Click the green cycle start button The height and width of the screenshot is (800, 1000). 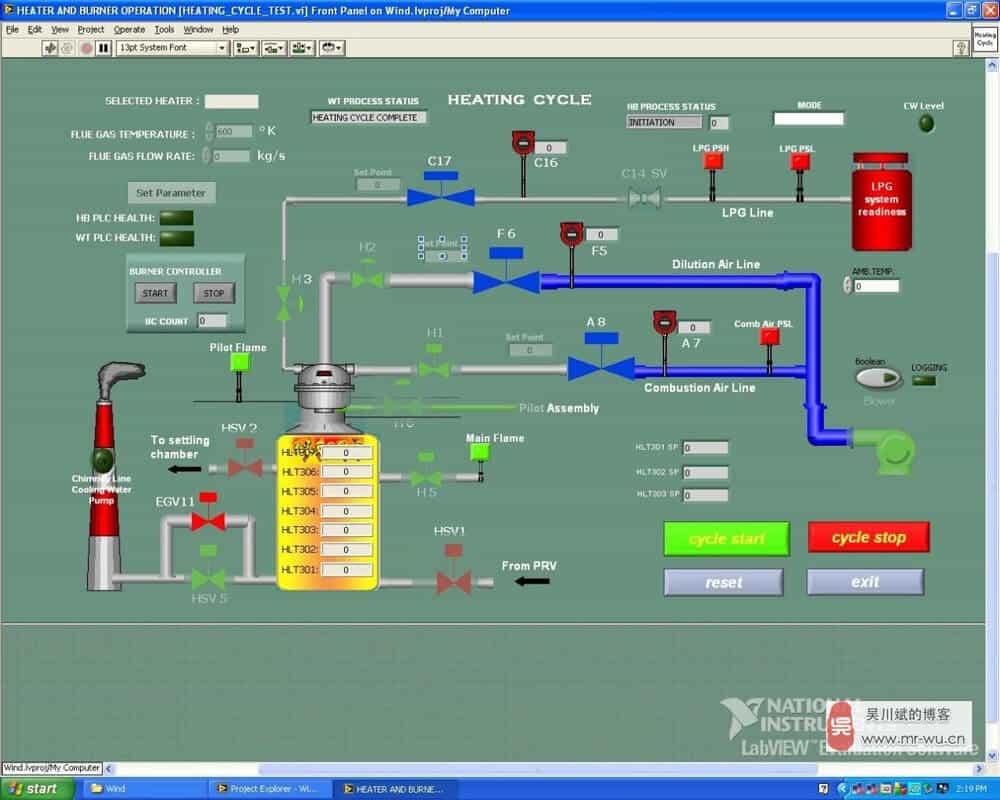click(x=726, y=539)
